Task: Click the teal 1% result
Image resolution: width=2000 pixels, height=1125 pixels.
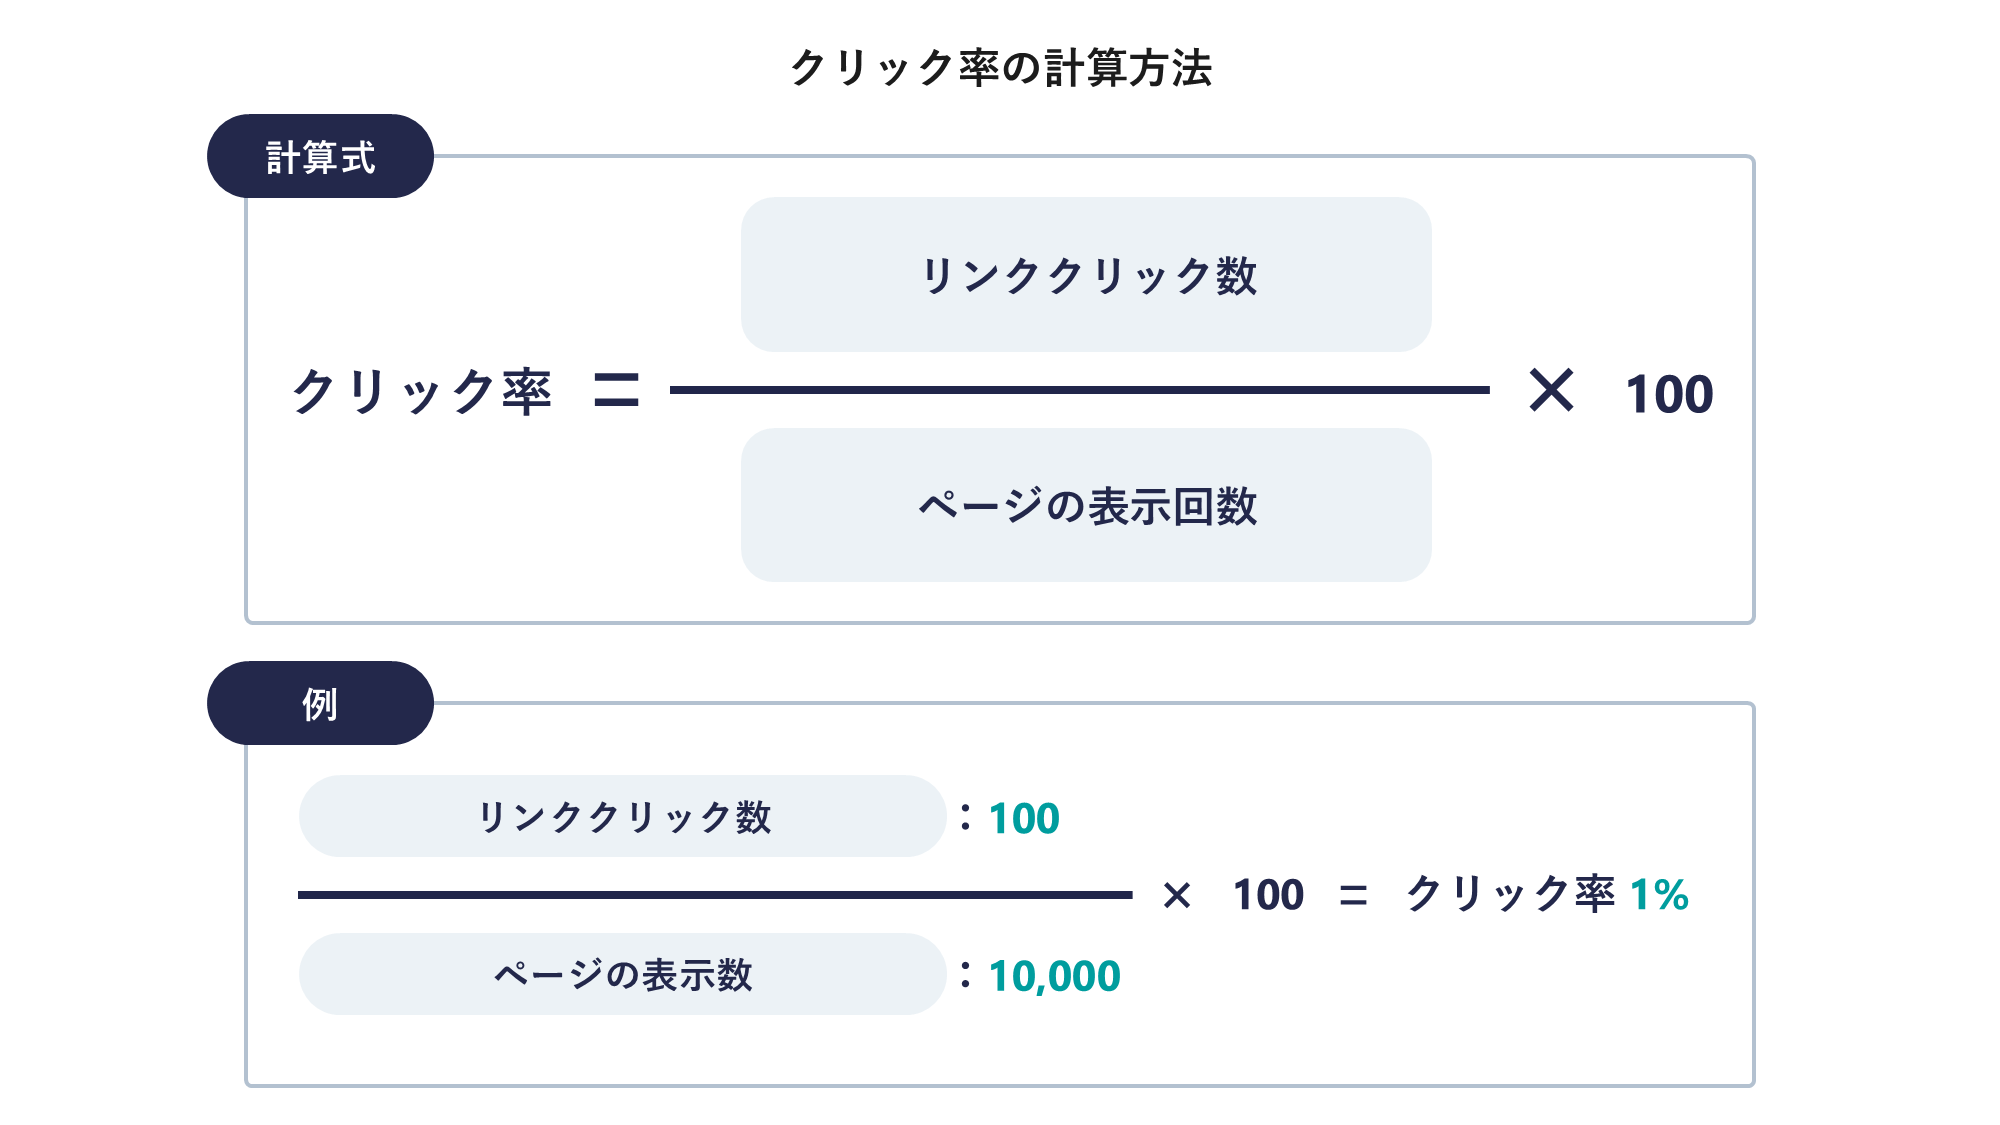Action: tap(1659, 894)
